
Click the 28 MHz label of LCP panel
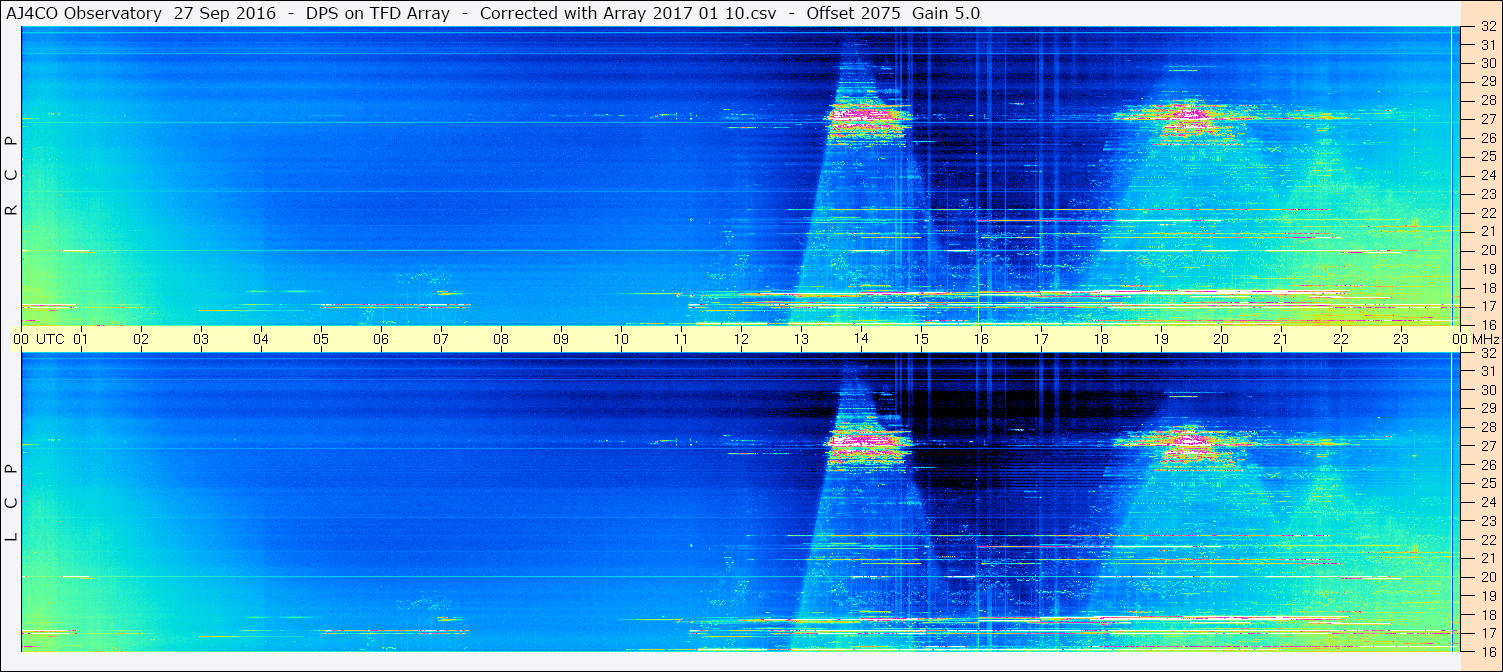coord(1487,427)
